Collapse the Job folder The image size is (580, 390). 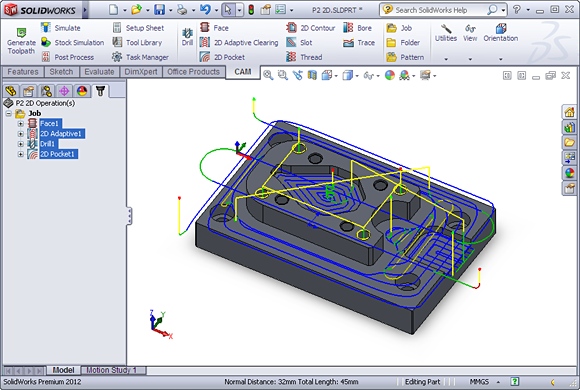pos(9,113)
